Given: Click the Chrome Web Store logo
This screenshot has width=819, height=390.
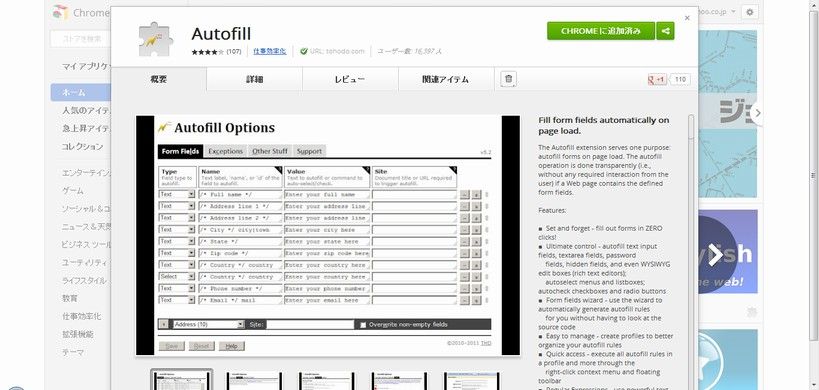Looking at the screenshot, I should click(61, 12).
